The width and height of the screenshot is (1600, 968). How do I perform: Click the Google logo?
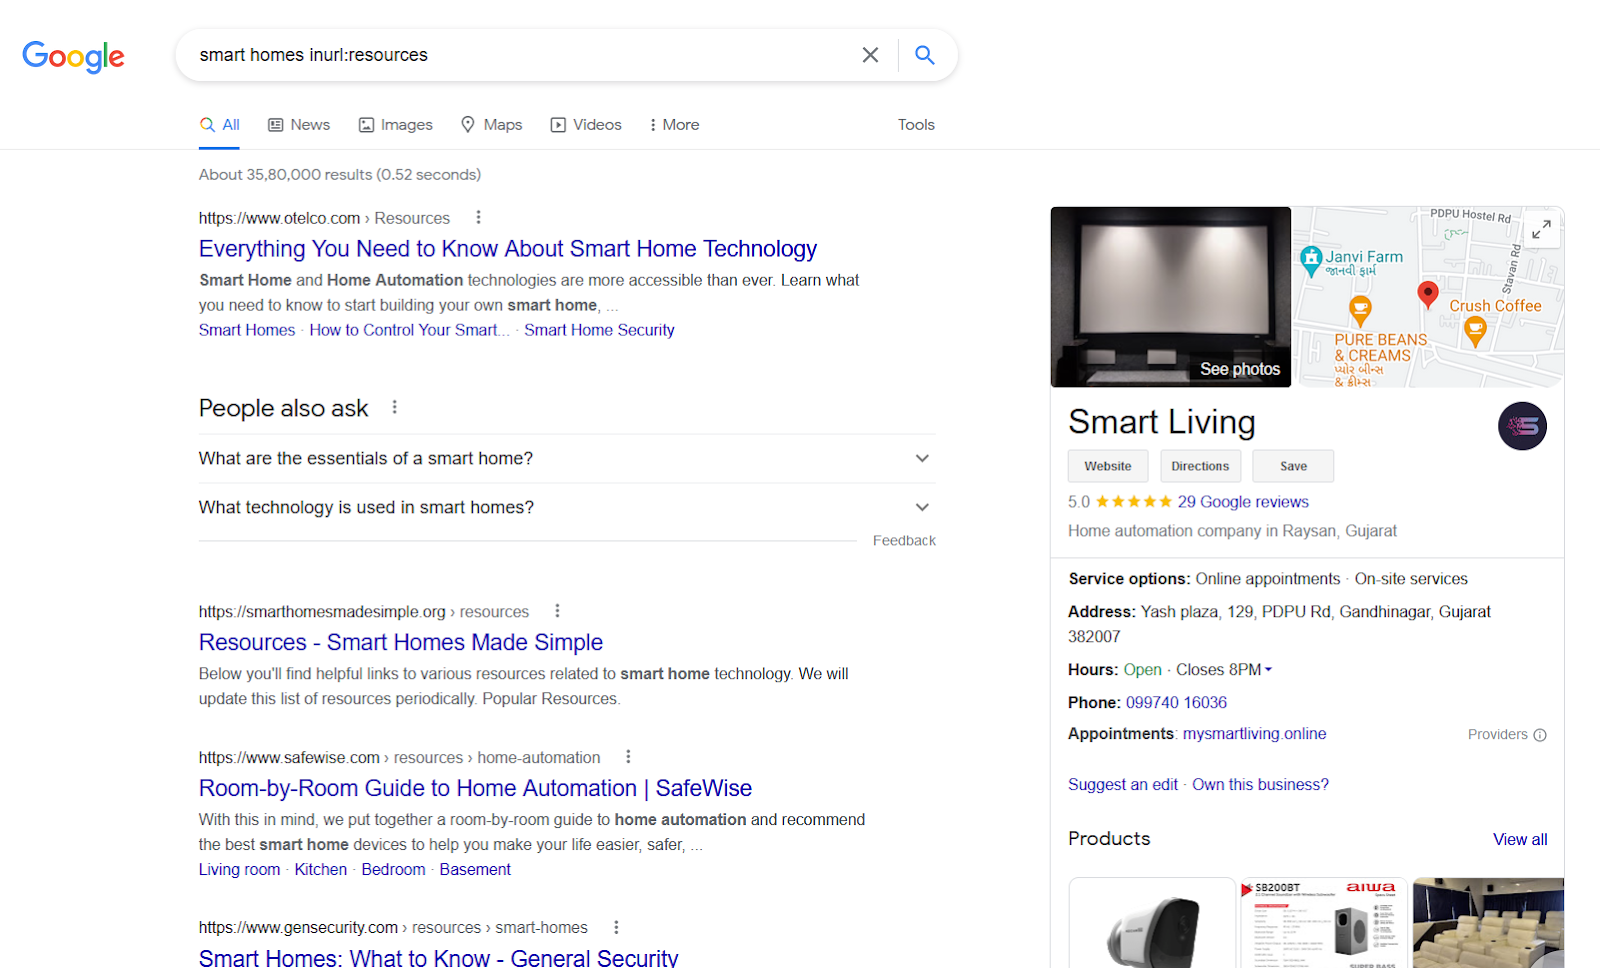(73, 56)
